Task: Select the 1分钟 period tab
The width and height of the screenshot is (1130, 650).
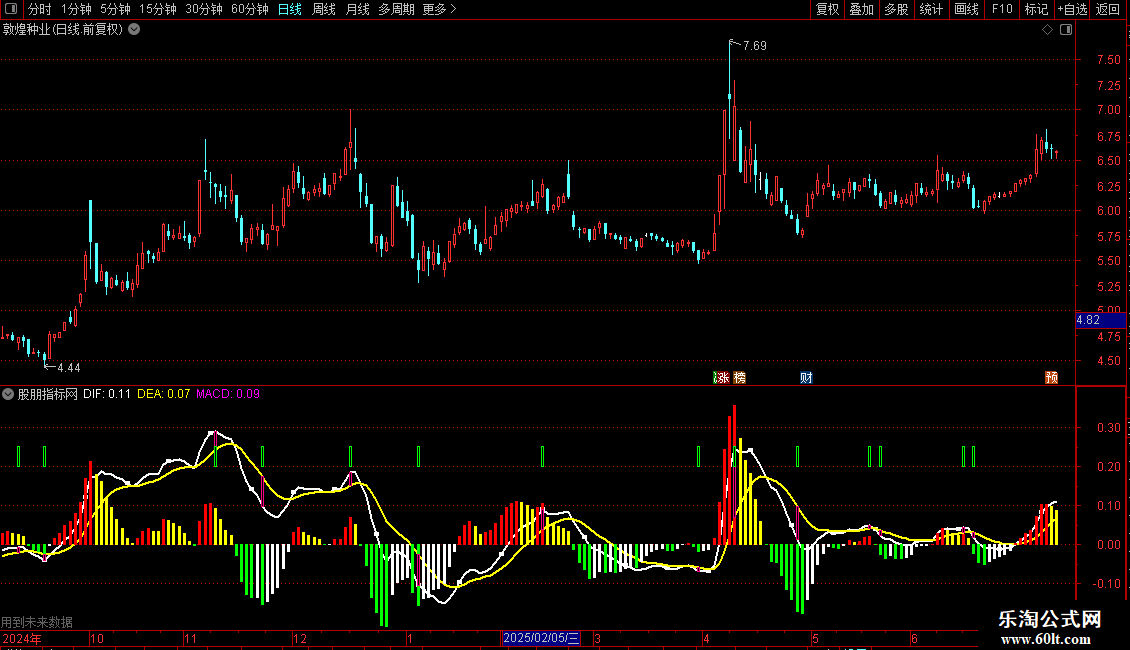Action: point(76,9)
